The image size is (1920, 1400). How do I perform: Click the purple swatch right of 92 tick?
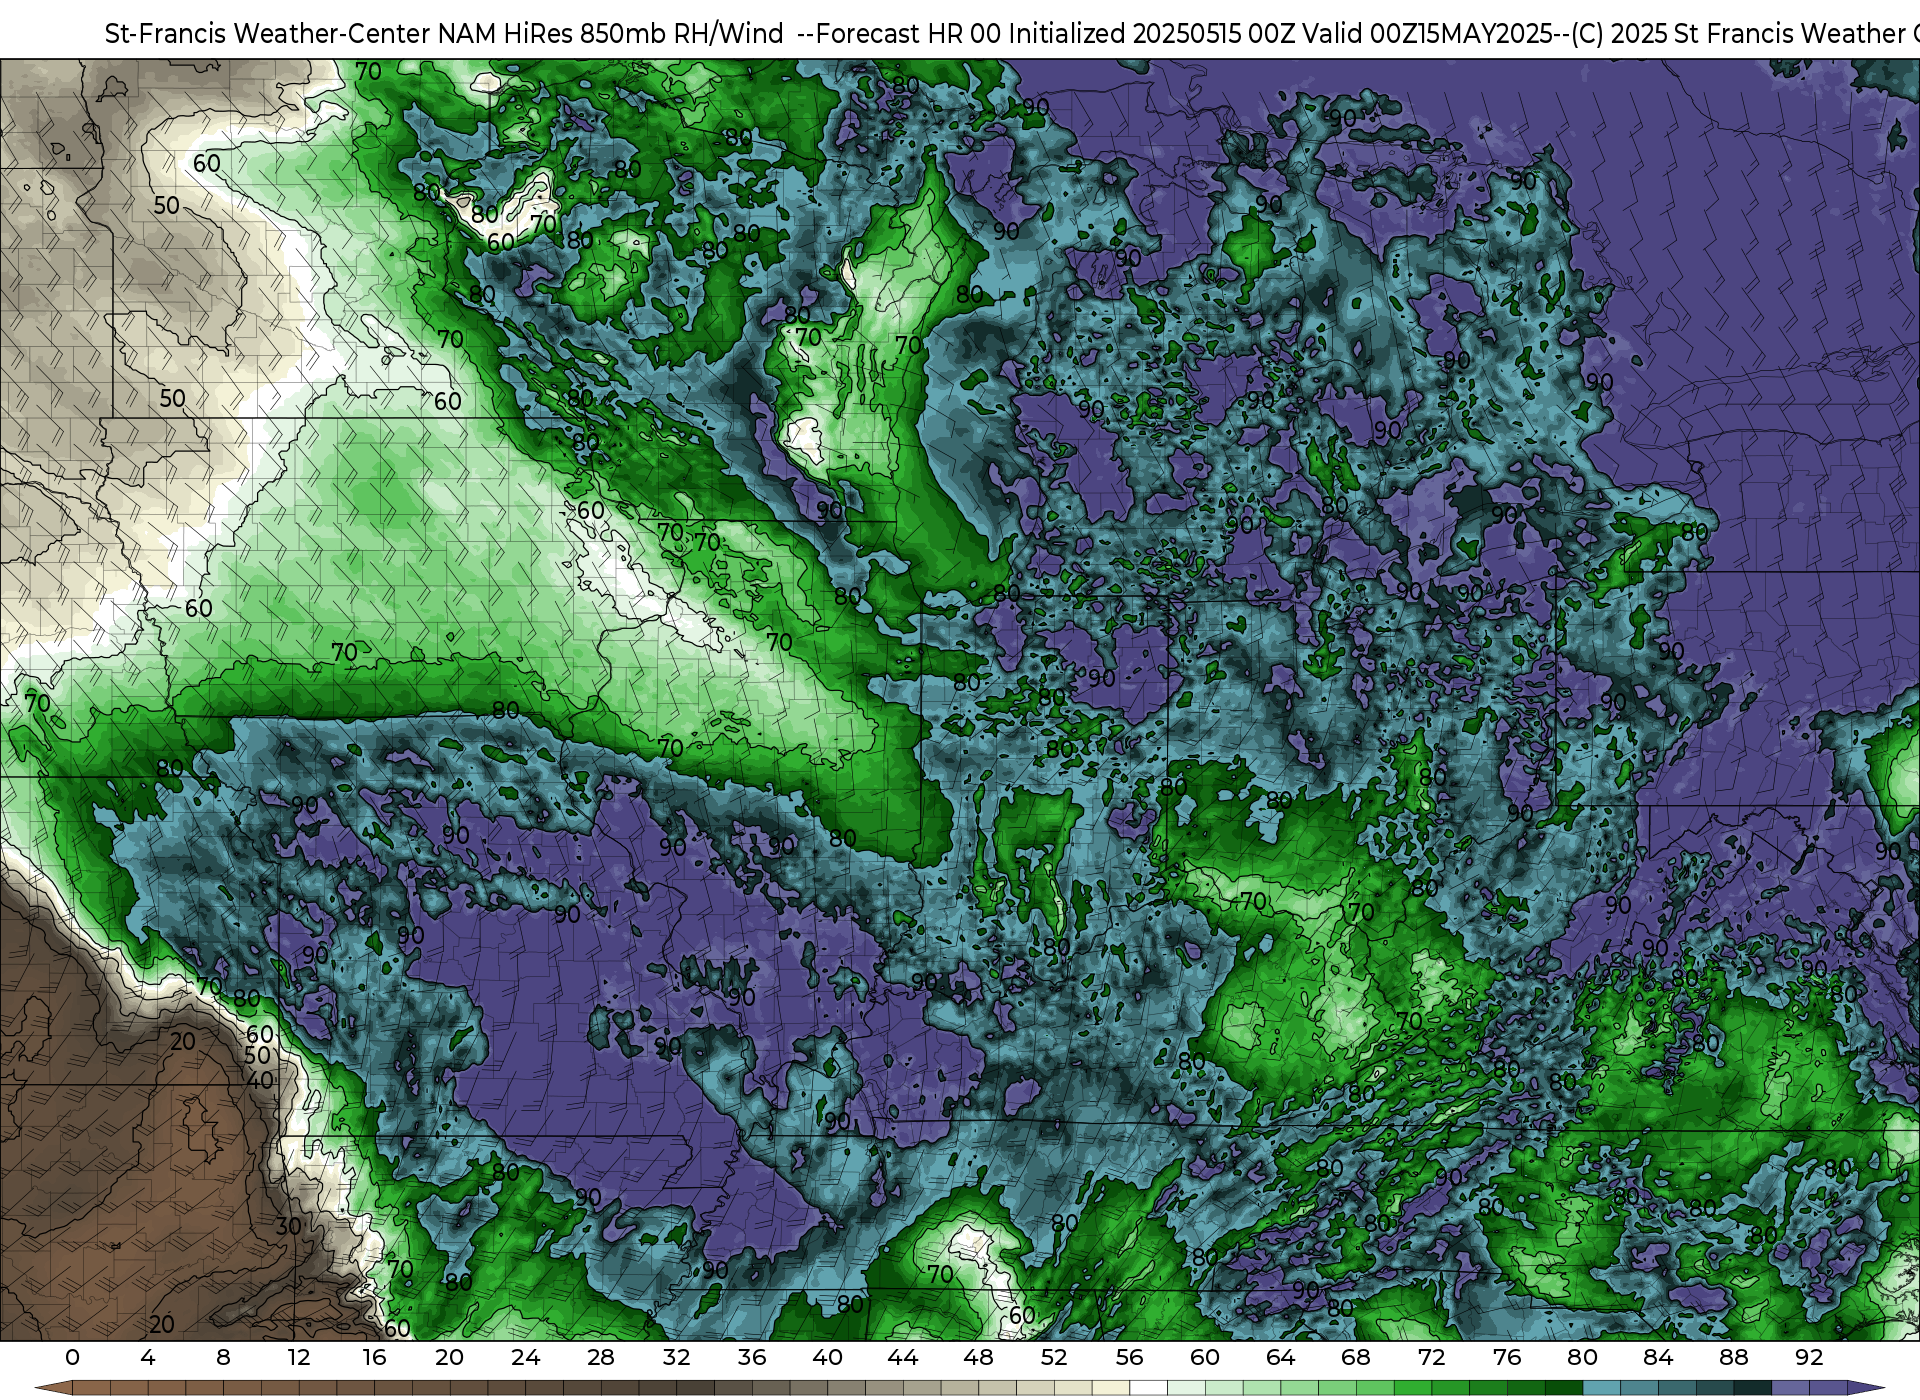pyautogui.click(x=1828, y=1388)
